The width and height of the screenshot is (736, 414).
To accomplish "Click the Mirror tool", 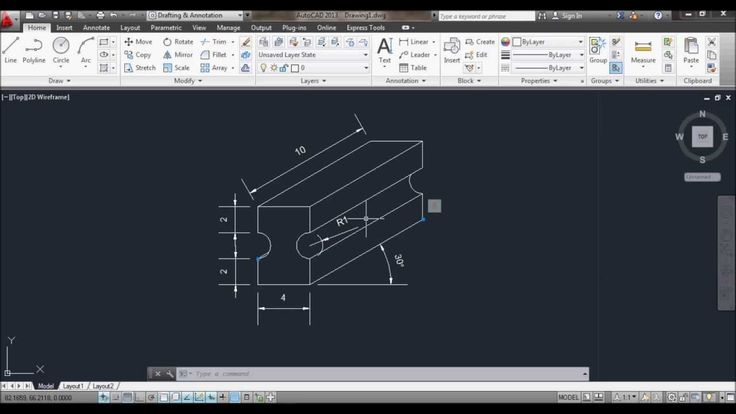I will tap(177, 55).
